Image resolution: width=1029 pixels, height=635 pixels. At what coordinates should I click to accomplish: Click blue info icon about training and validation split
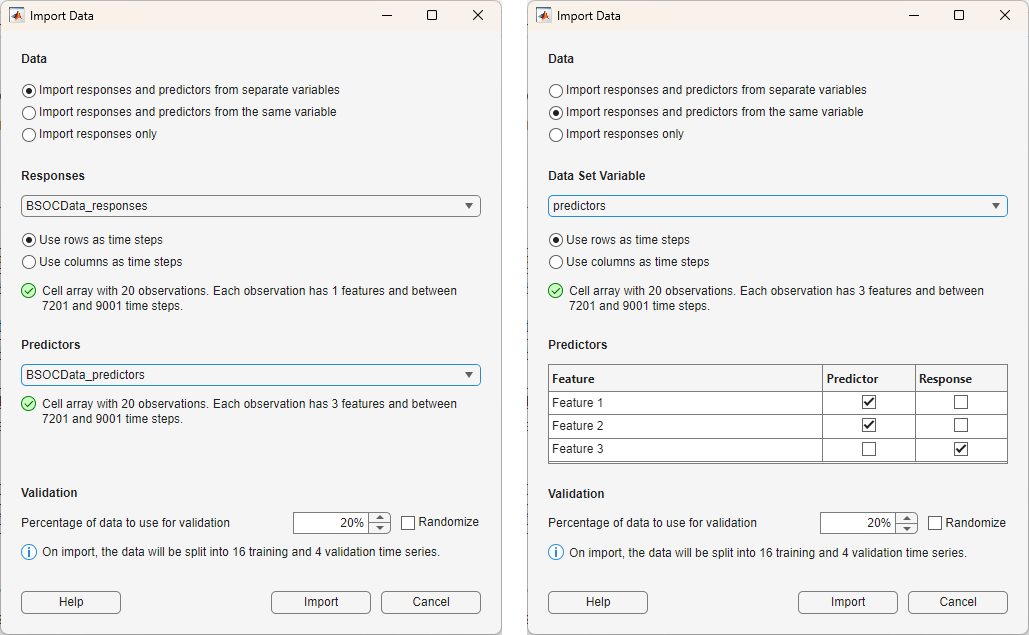point(27,552)
